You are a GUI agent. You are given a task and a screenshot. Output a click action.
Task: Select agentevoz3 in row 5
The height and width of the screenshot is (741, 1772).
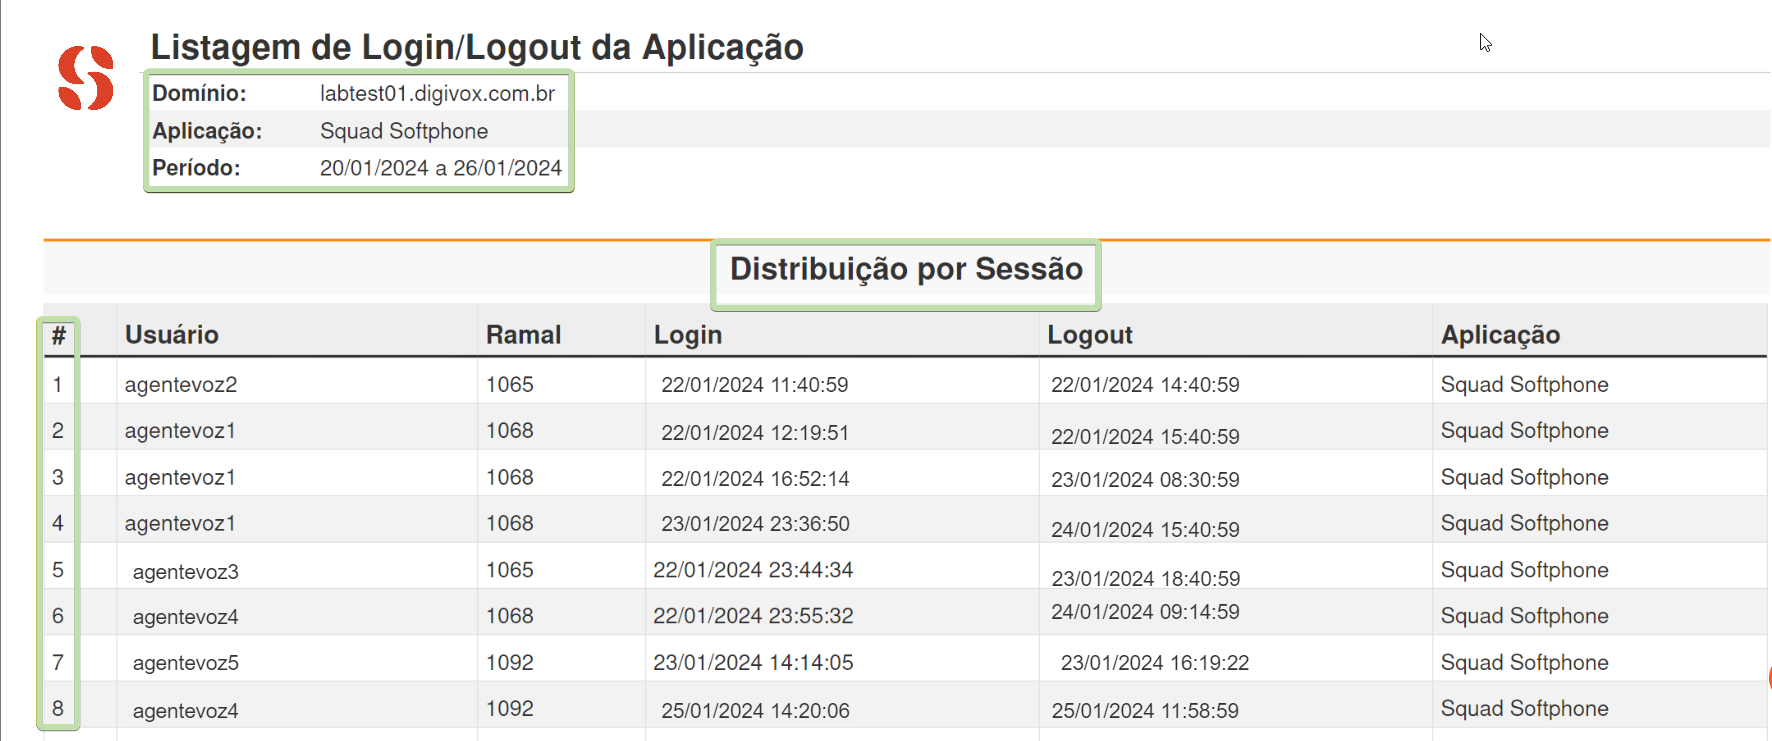[x=186, y=572]
